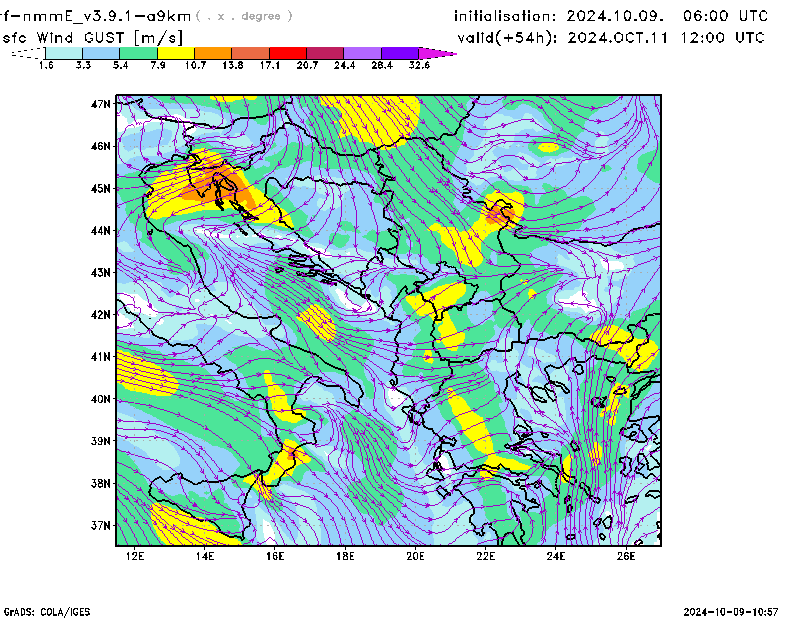This screenshot has height=618, width=800.
Task: Click the 38N latitude label
Action: [x=101, y=483]
